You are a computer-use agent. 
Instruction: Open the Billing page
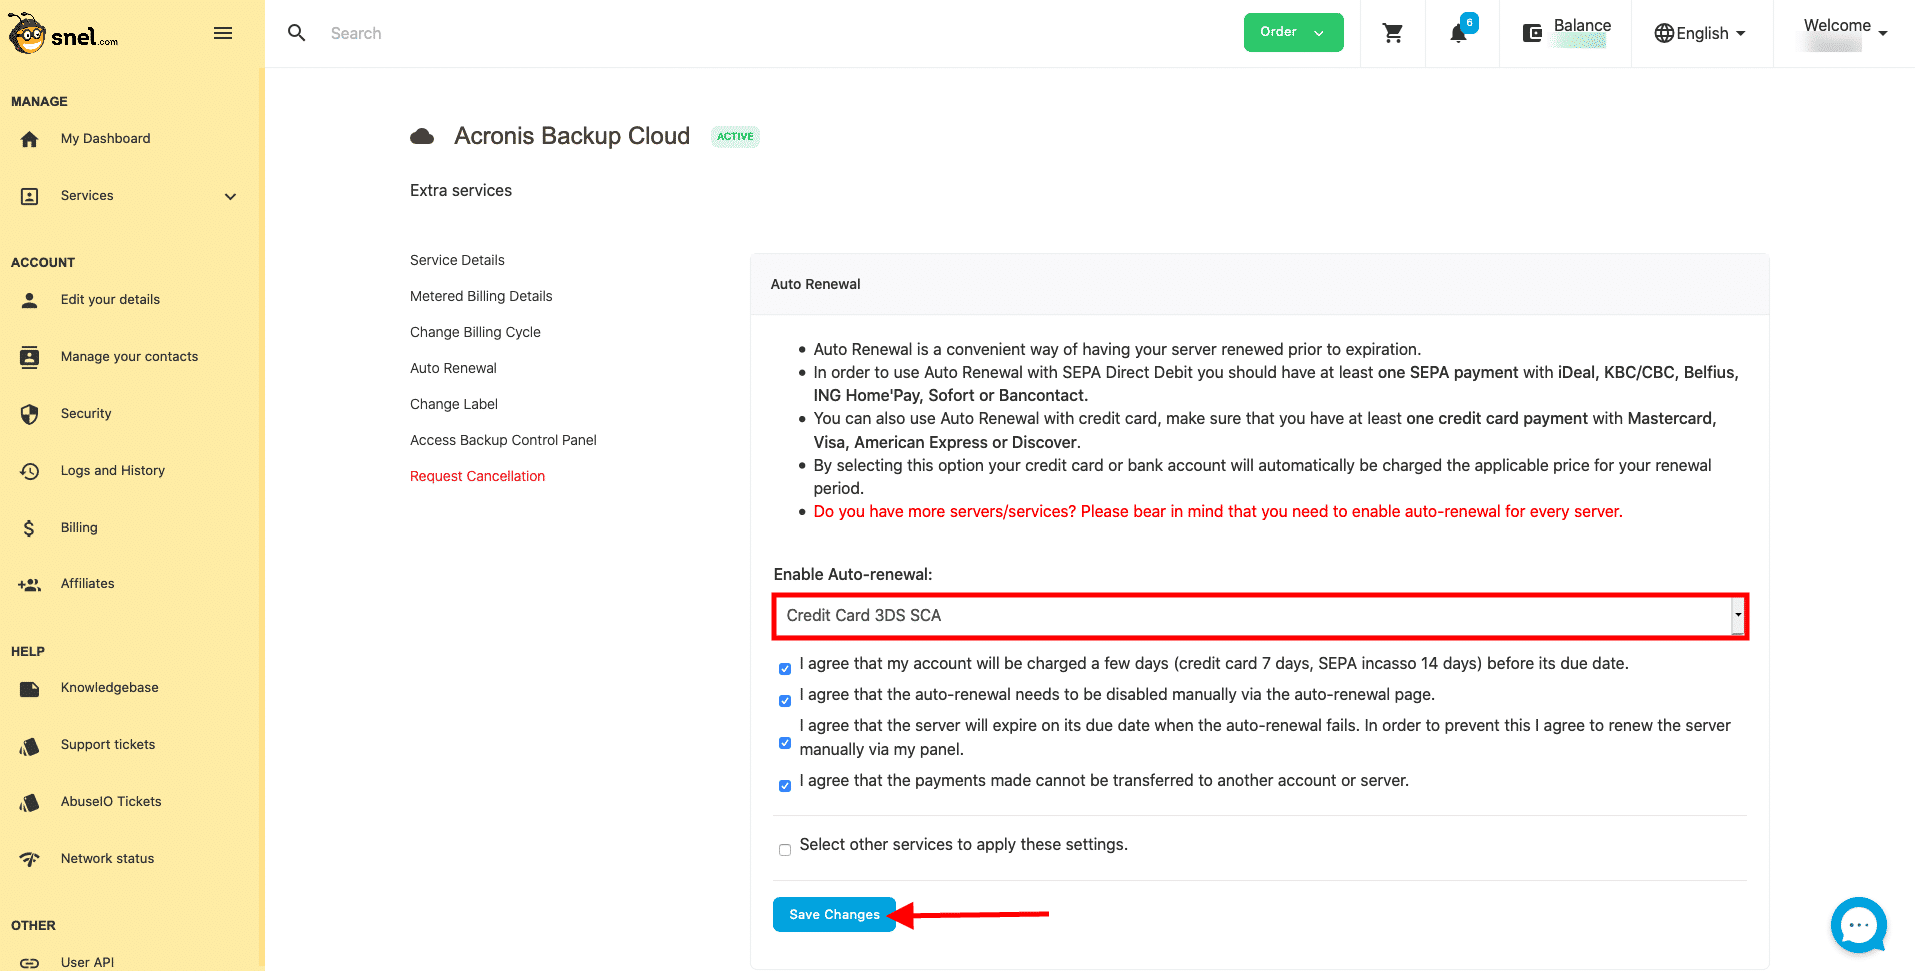pos(79,528)
